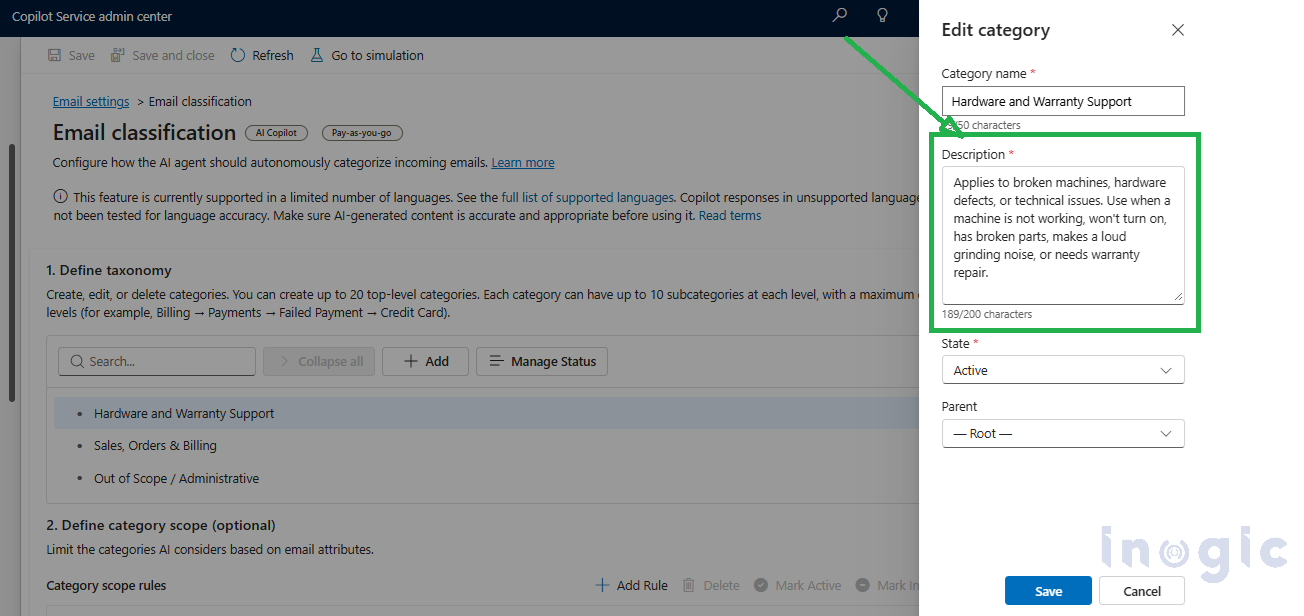Click Go to simulation toolbar item

(x=367, y=55)
